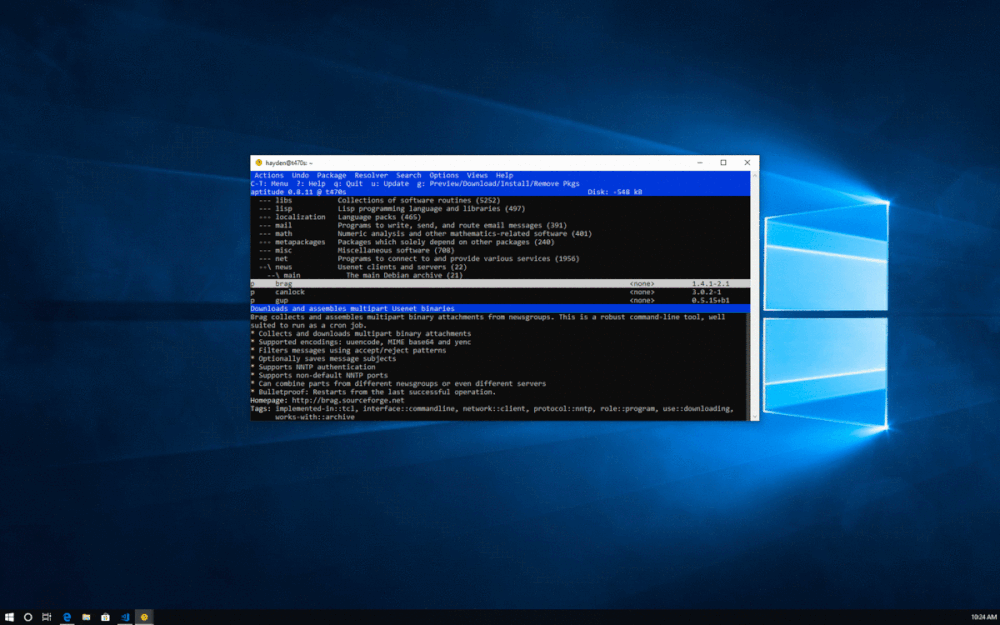Open Cortana search circle on taskbar
Image resolution: width=1000 pixels, height=625 pixels.
pyautogui.click(x=28, y=617)
